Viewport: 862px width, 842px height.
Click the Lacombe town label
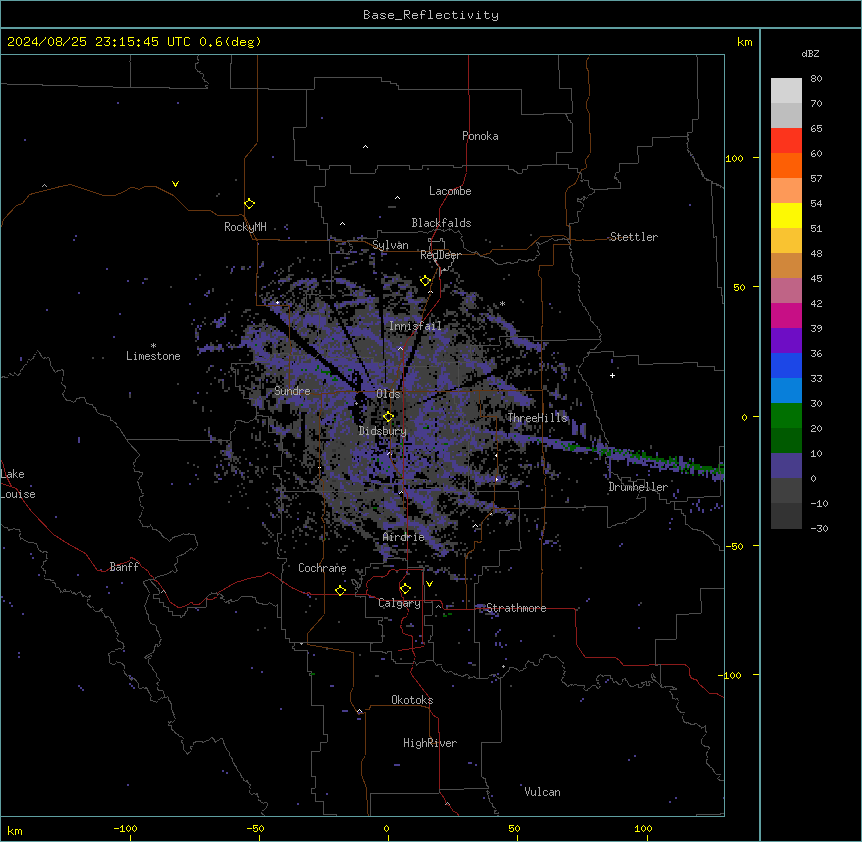coord(450,191)
